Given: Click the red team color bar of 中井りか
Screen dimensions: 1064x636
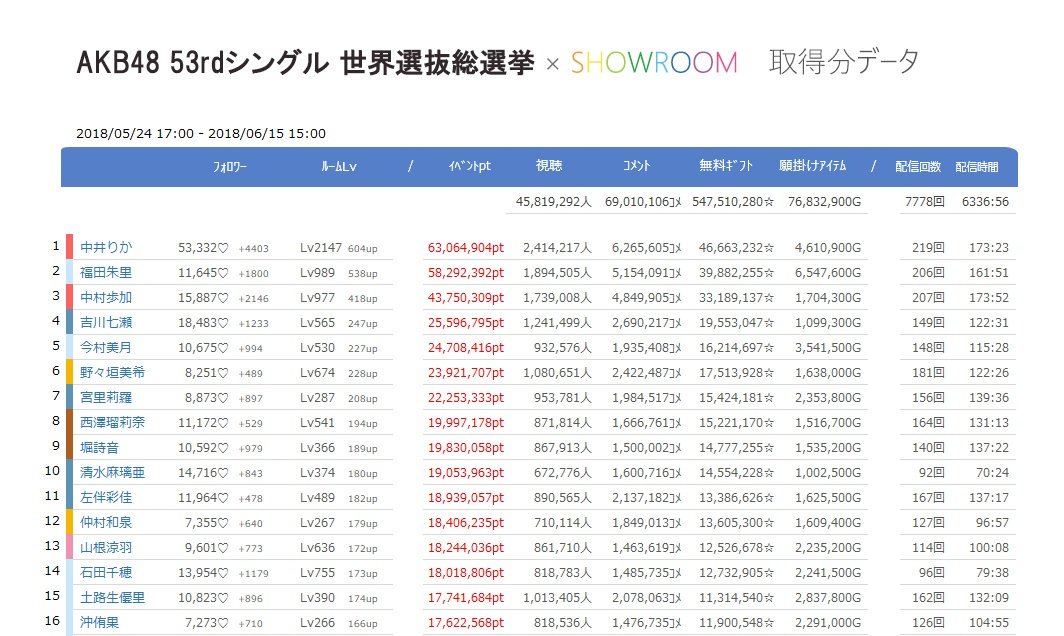Looking at the screenshot, I should click(69, 246).
